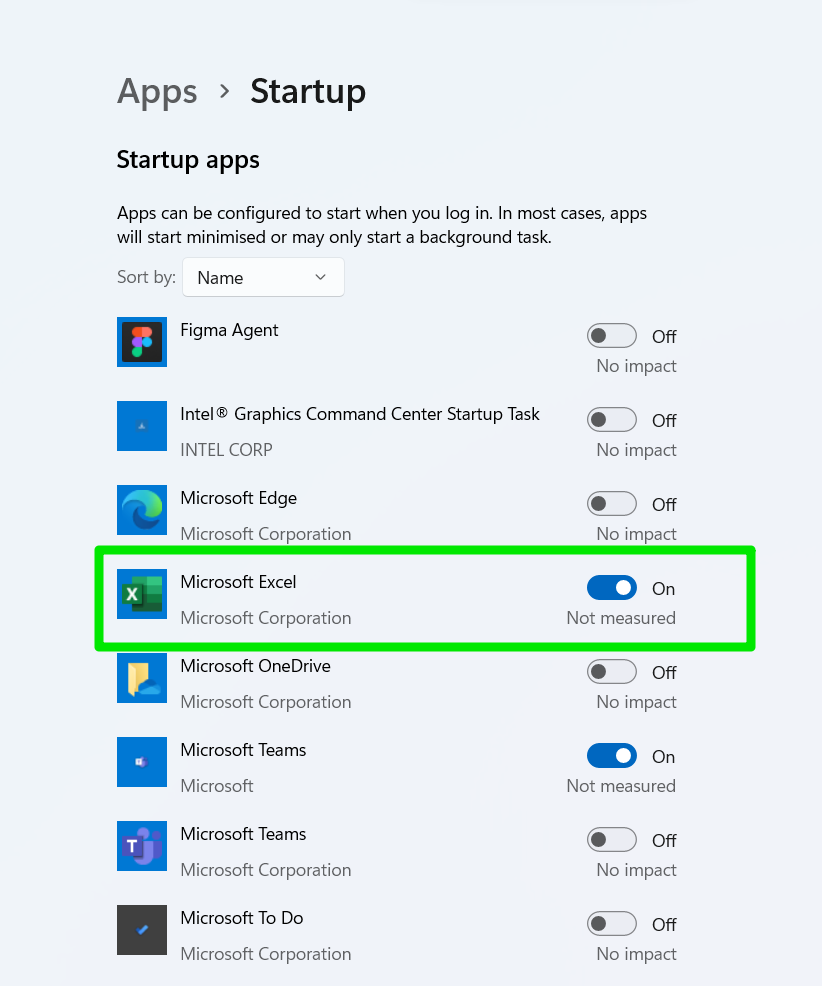
Task: Click the small Teams icon published by Microsoft
Action: click(142, 762)
